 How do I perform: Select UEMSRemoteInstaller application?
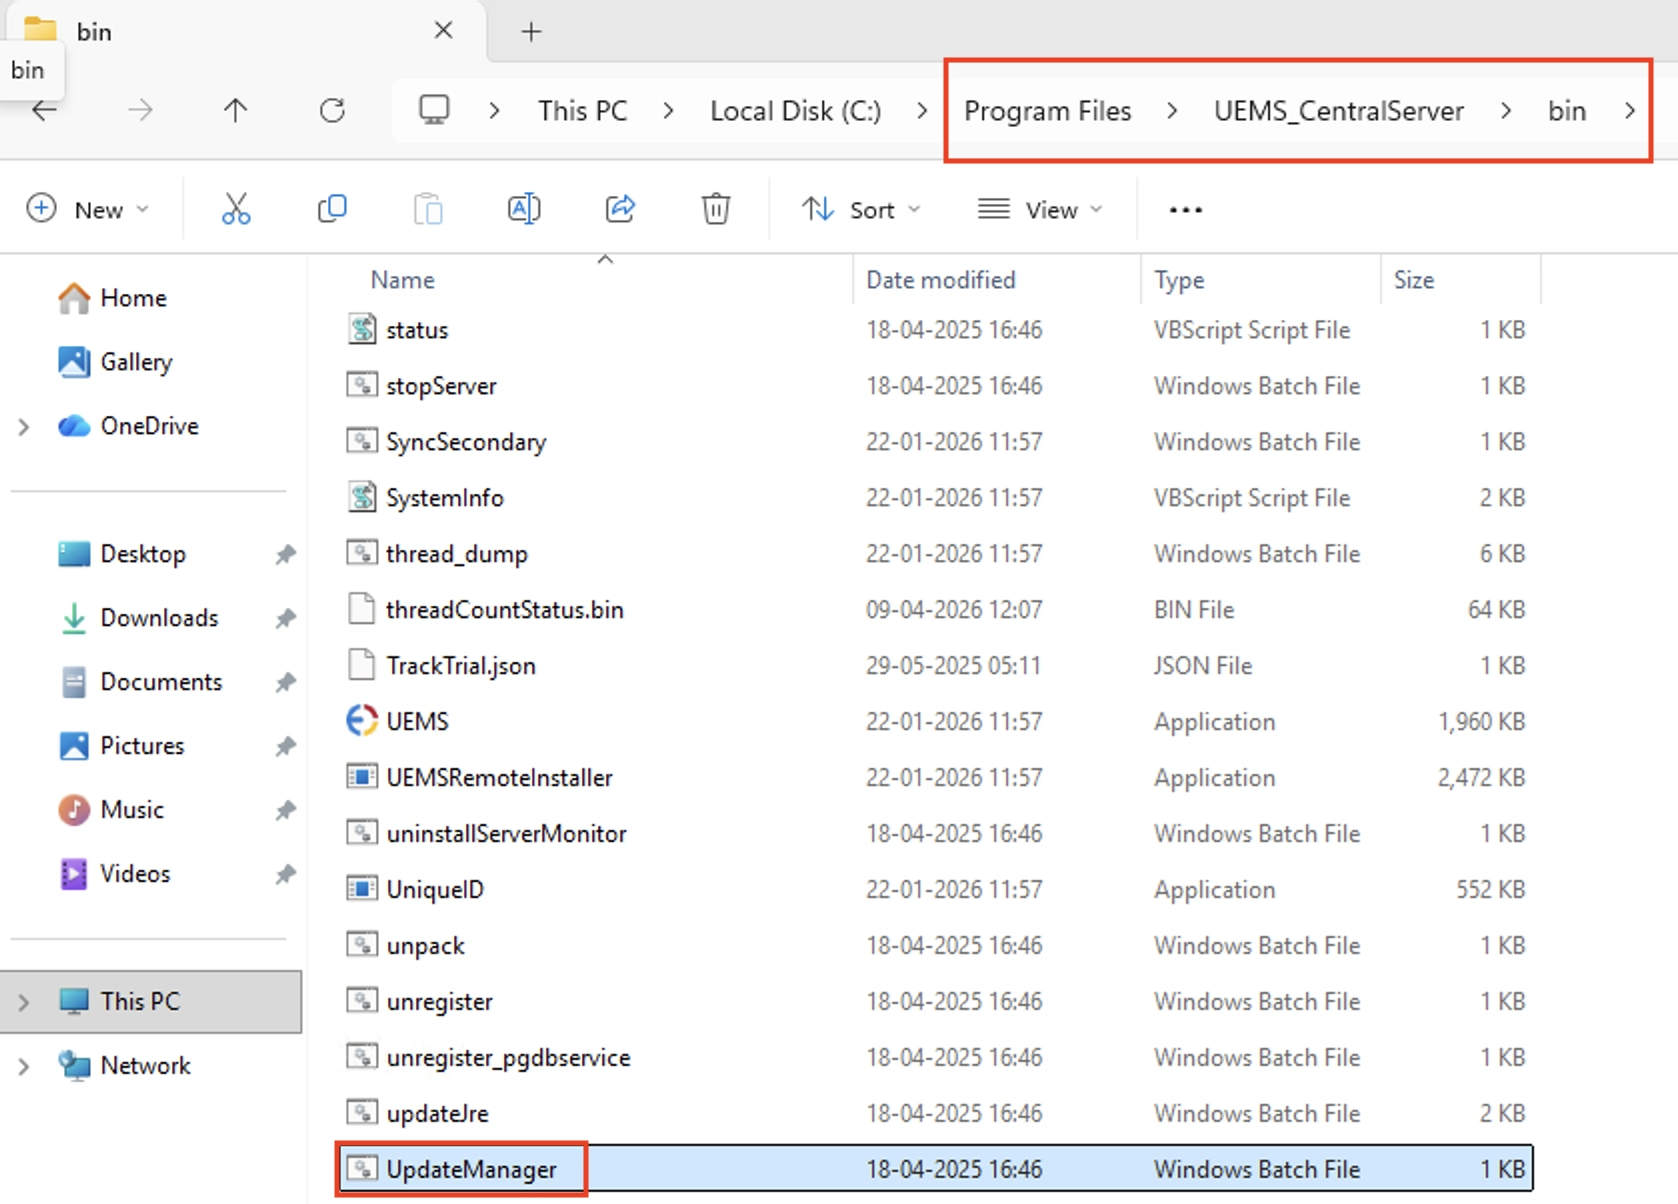(935, 778)
